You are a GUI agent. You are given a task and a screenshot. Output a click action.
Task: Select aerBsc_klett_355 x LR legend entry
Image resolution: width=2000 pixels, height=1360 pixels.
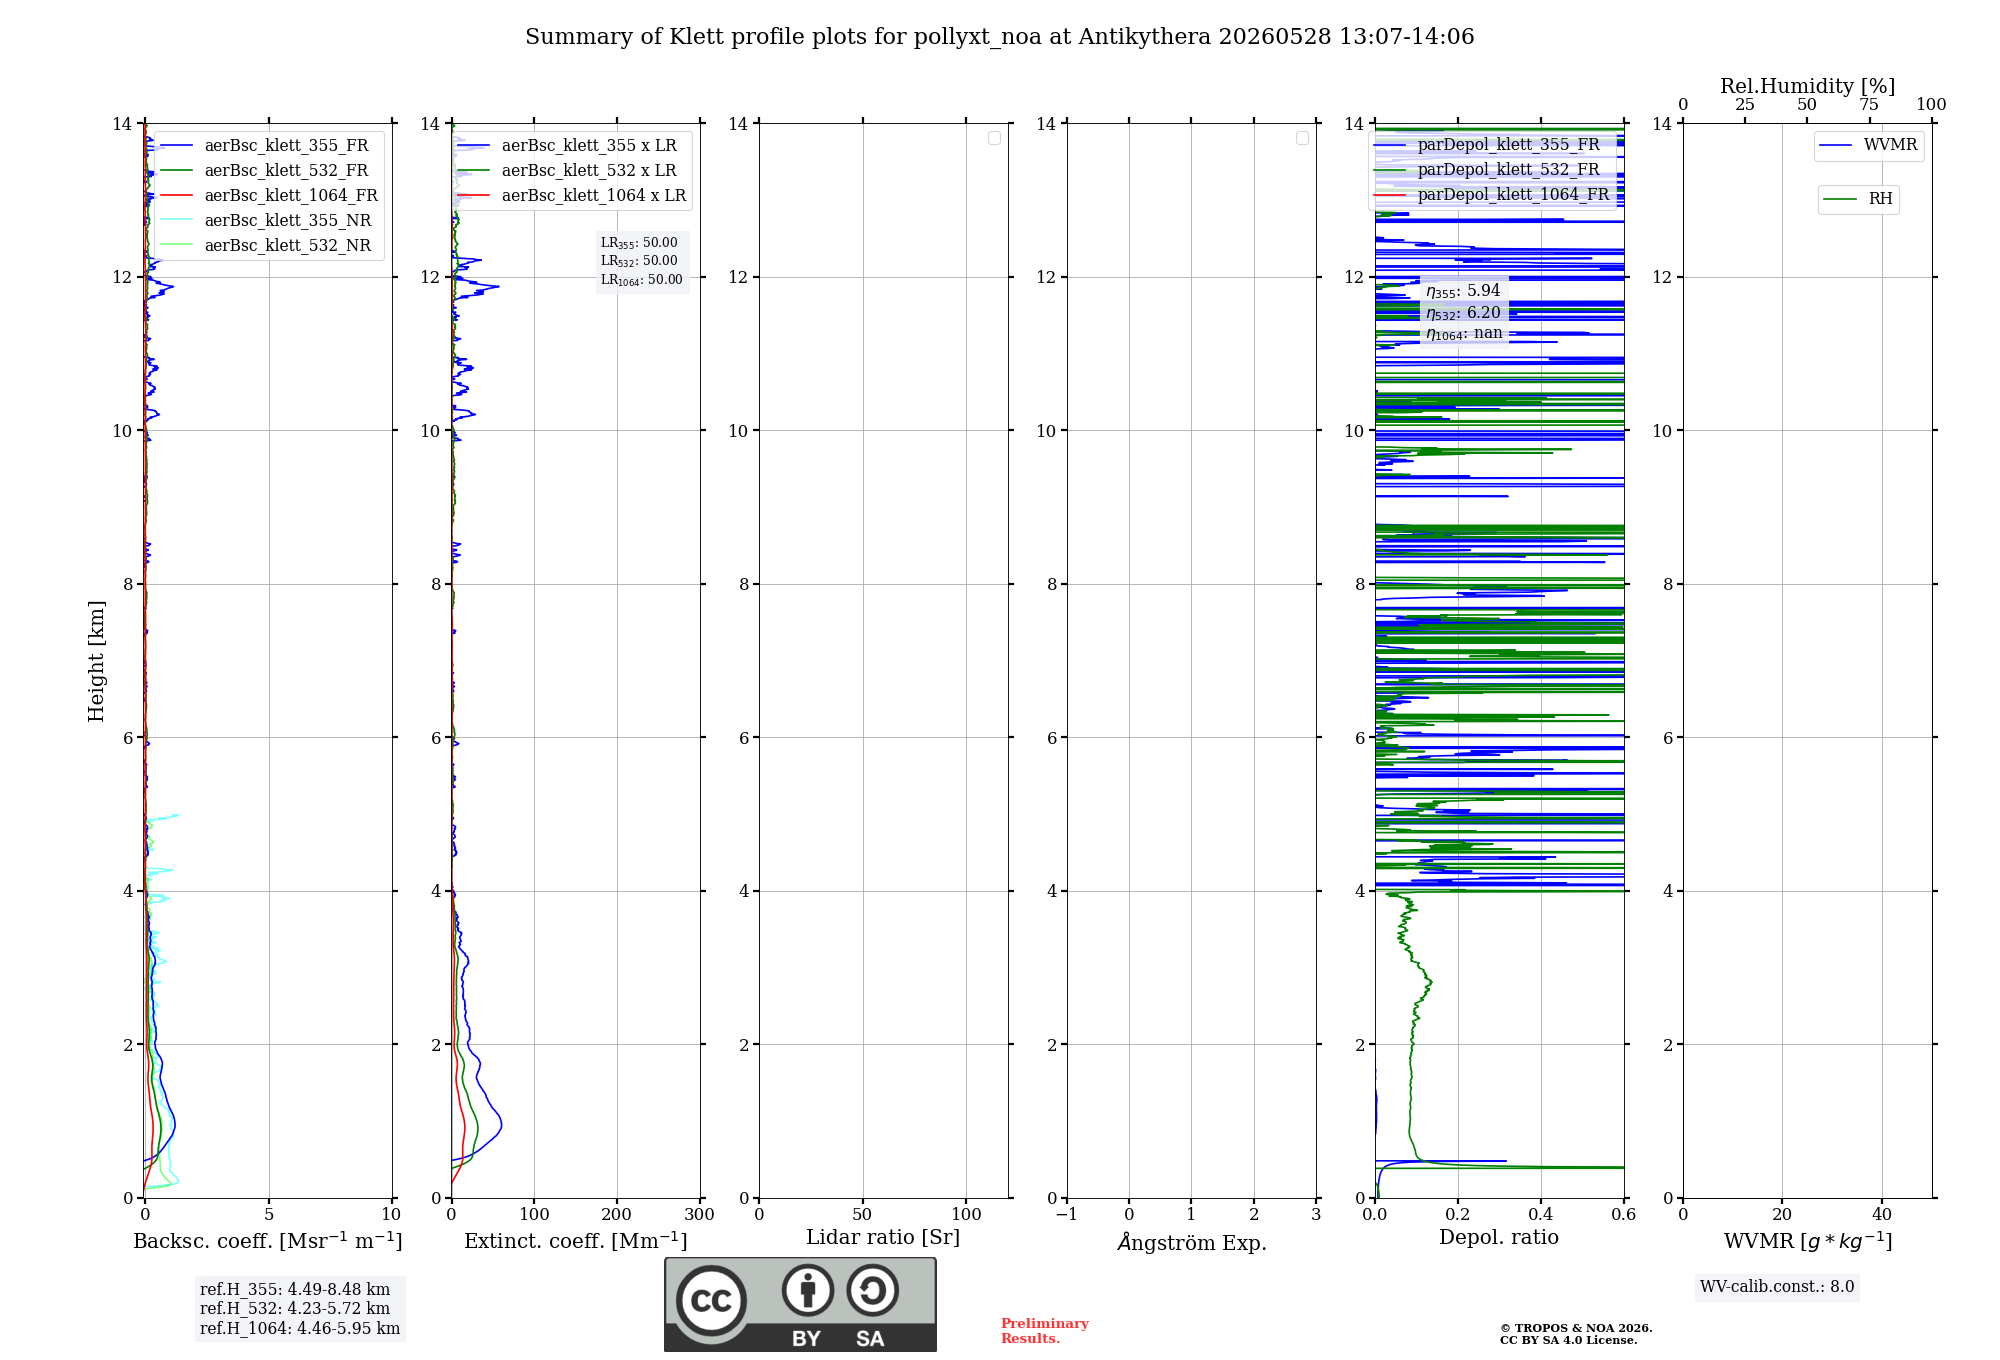click(571, 146)
